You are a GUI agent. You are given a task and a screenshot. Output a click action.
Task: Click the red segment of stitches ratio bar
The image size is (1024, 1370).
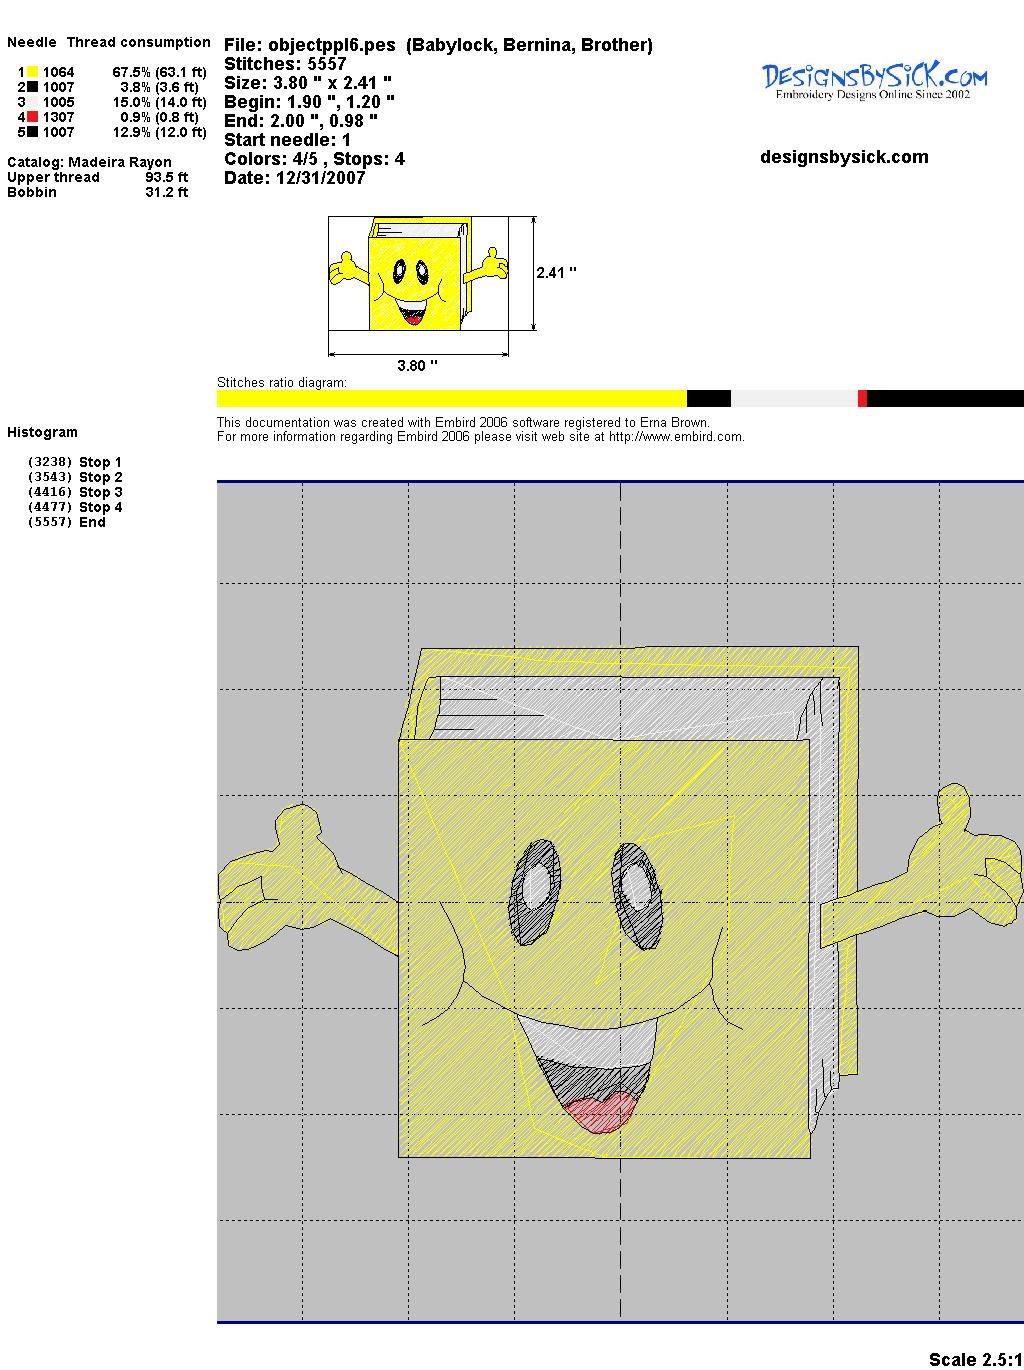click(x=862, y=398)
